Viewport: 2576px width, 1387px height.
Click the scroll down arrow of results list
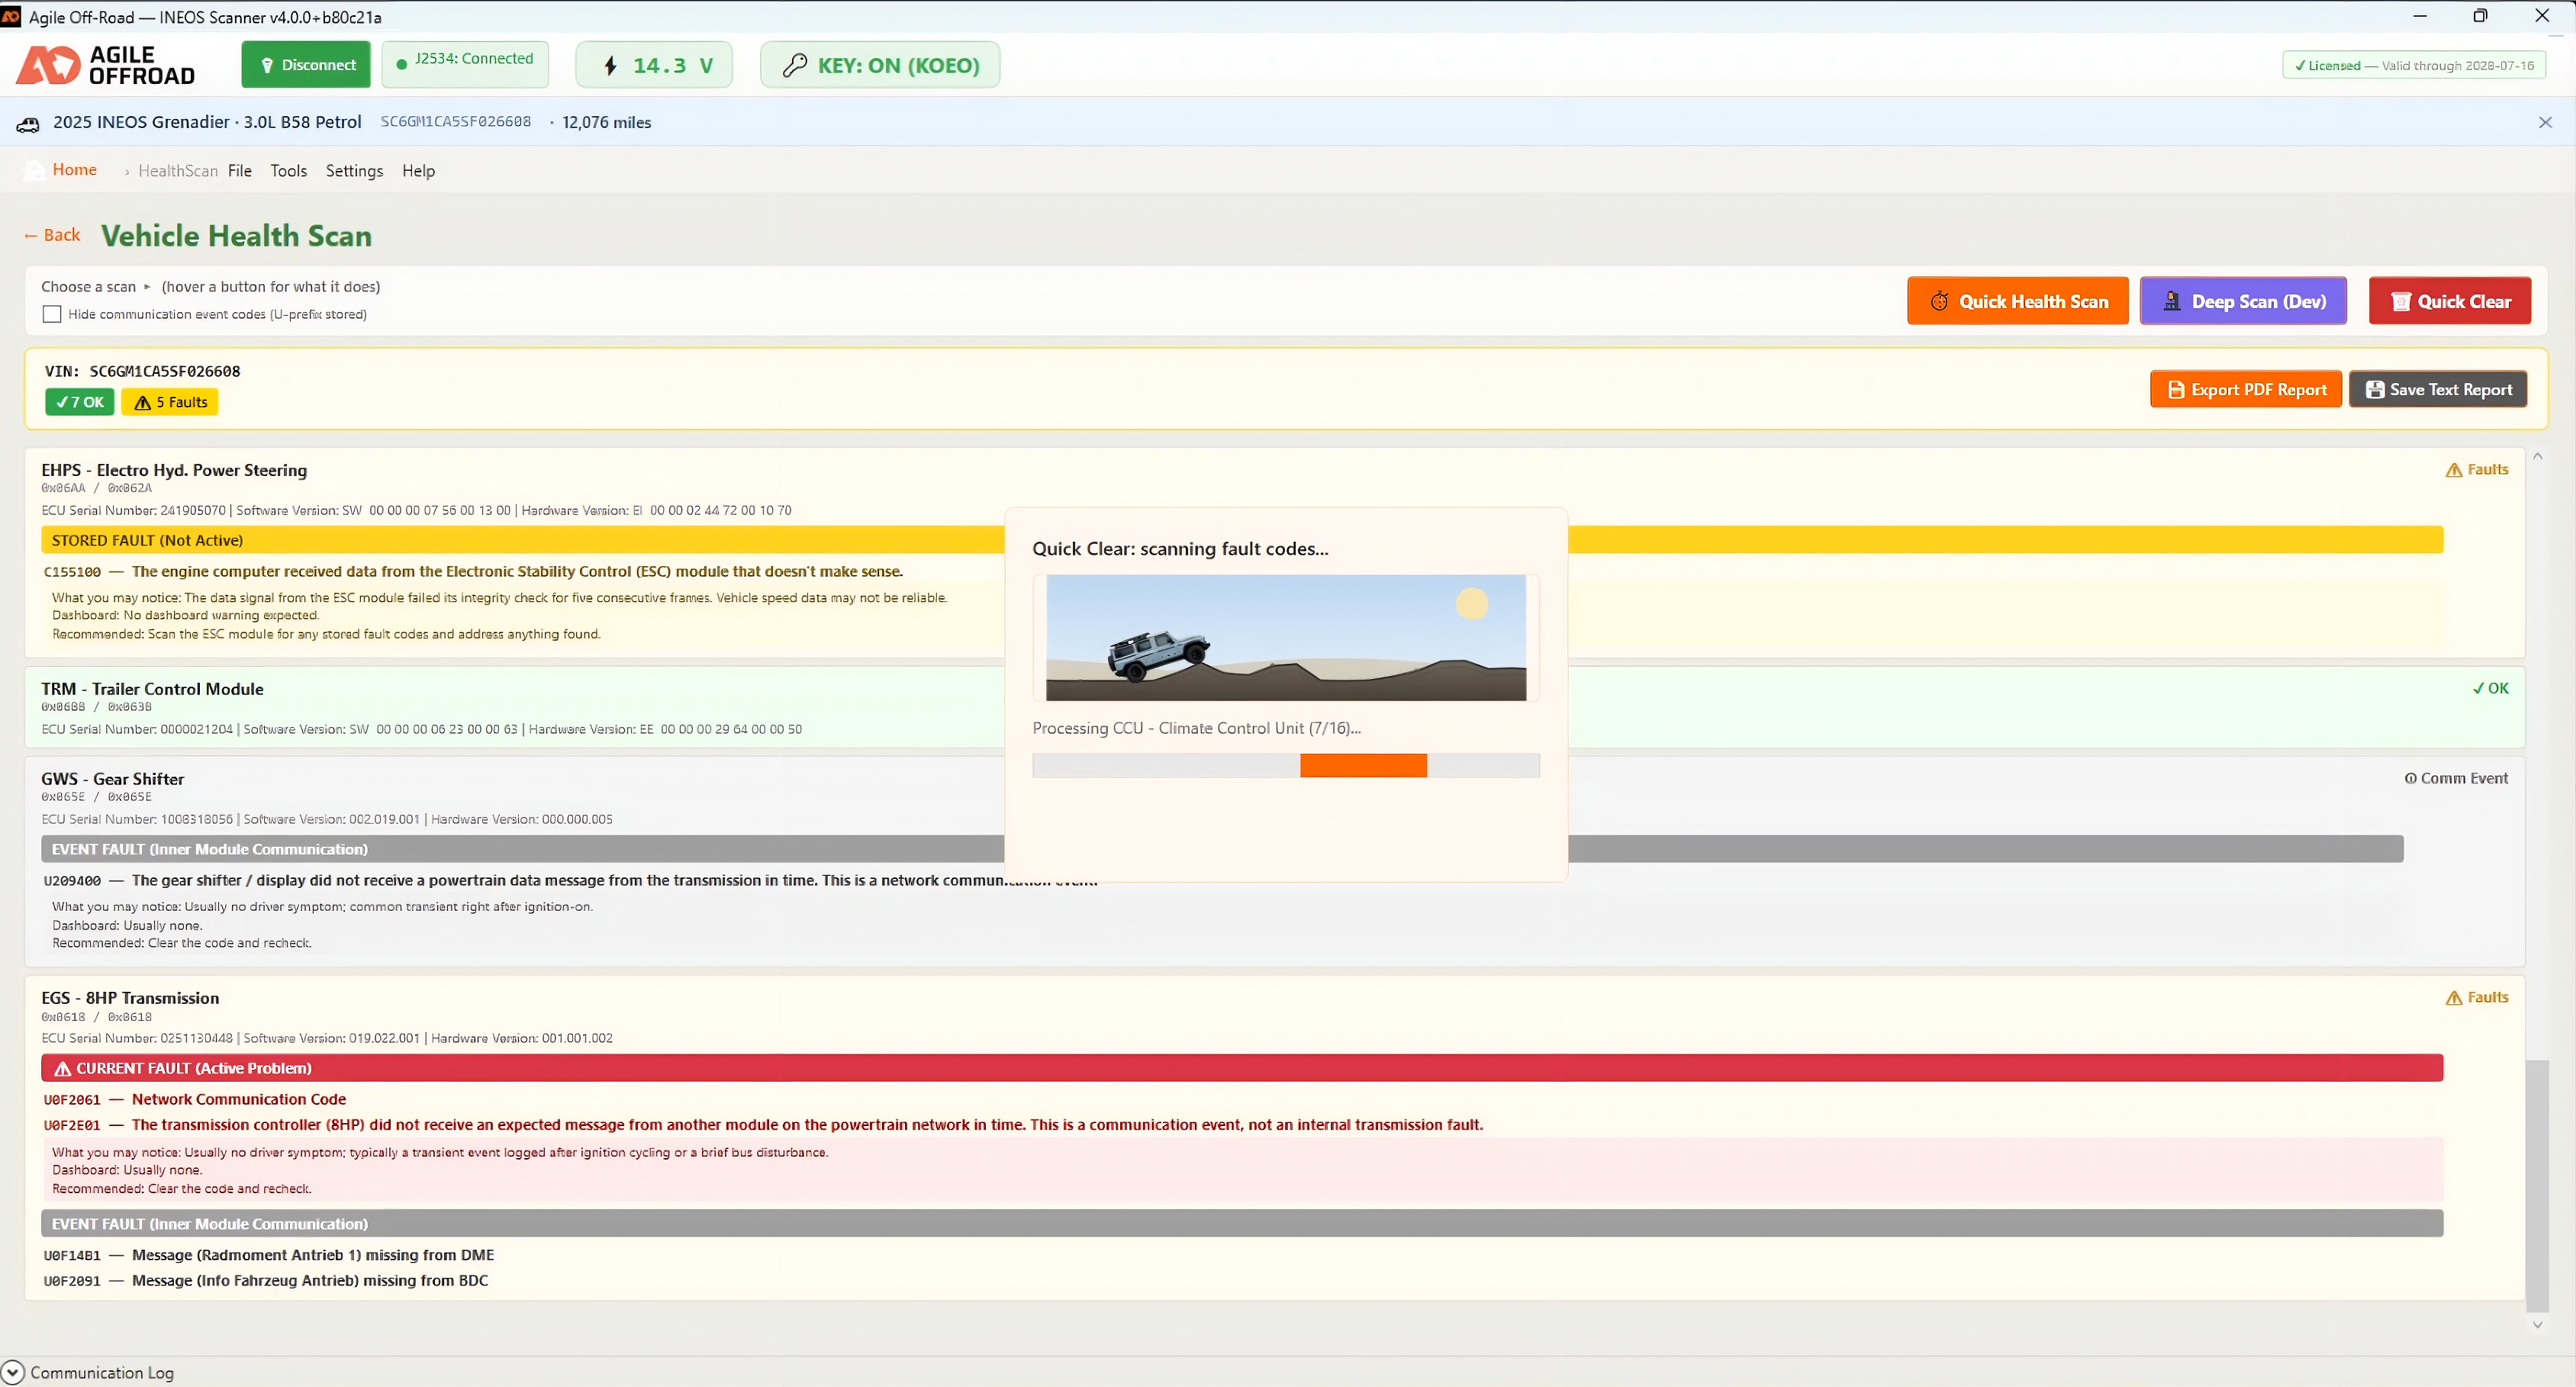2537,1325
